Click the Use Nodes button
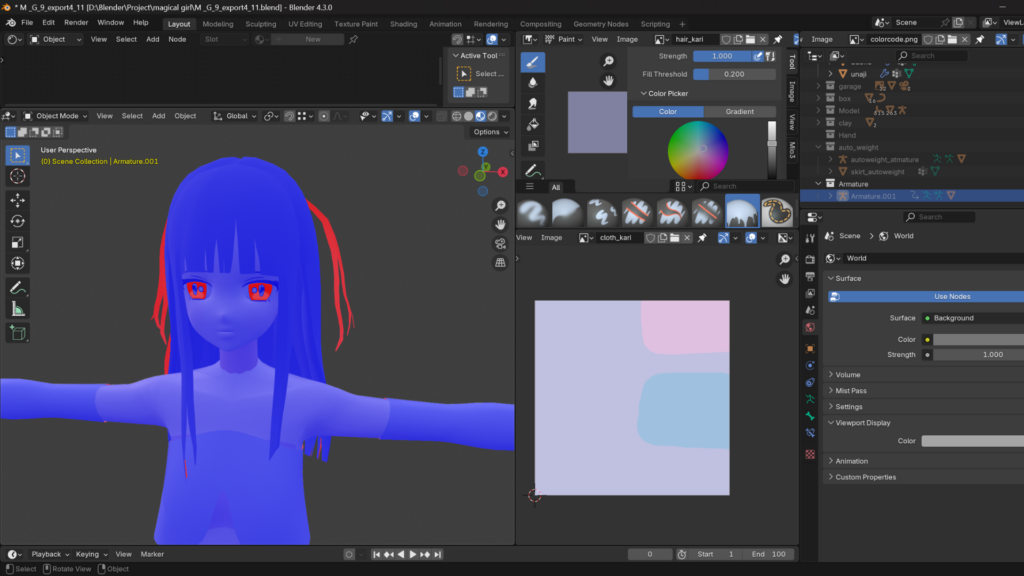The image size is (1024, 576). [x=952, y=297]
